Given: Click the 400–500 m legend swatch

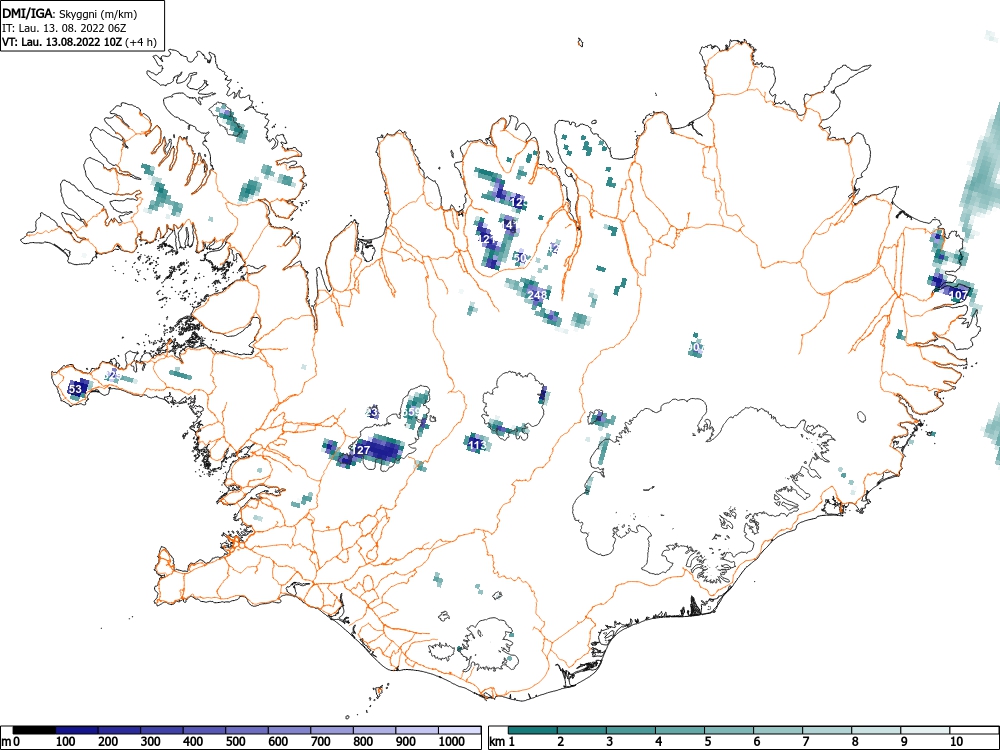Looking at the screenshot, I should tap(205, 730).
